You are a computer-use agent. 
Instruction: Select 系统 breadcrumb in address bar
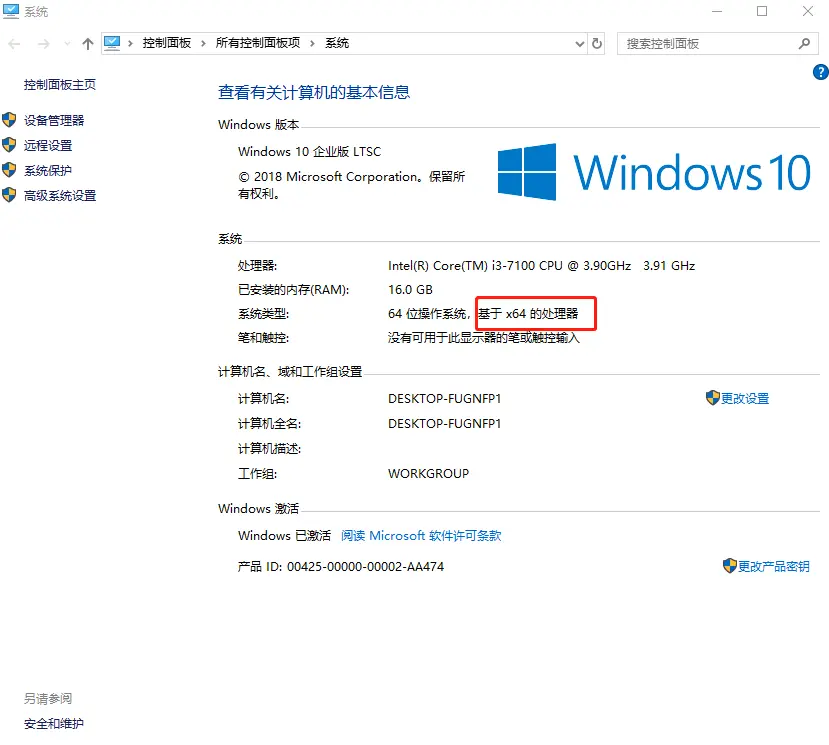[x=337, y=43]
